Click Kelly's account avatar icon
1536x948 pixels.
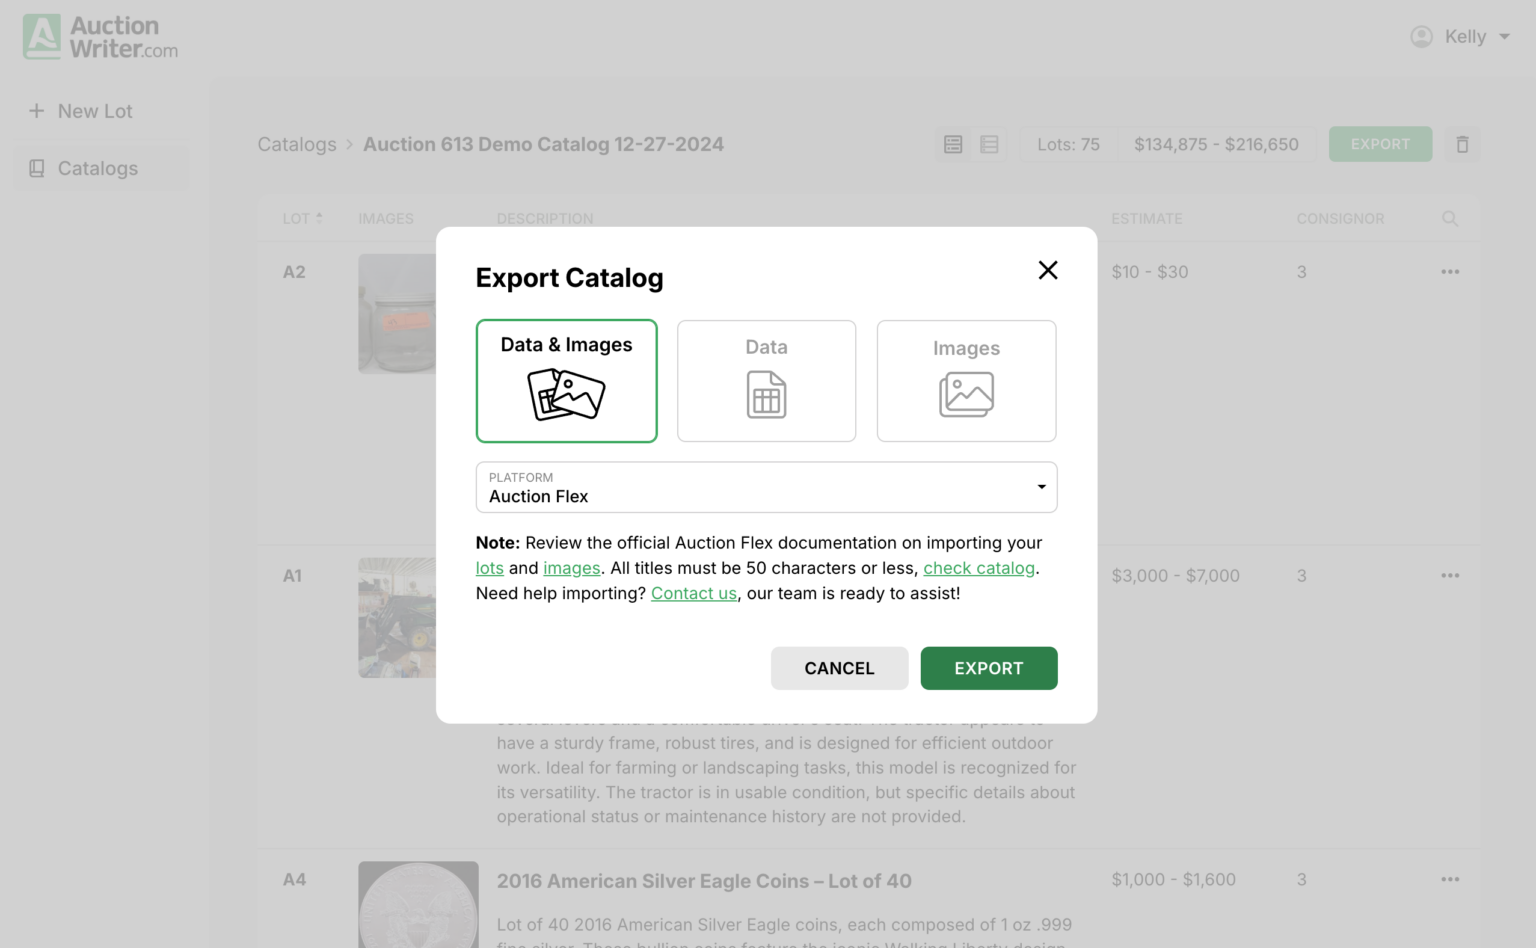point(1421,36)
